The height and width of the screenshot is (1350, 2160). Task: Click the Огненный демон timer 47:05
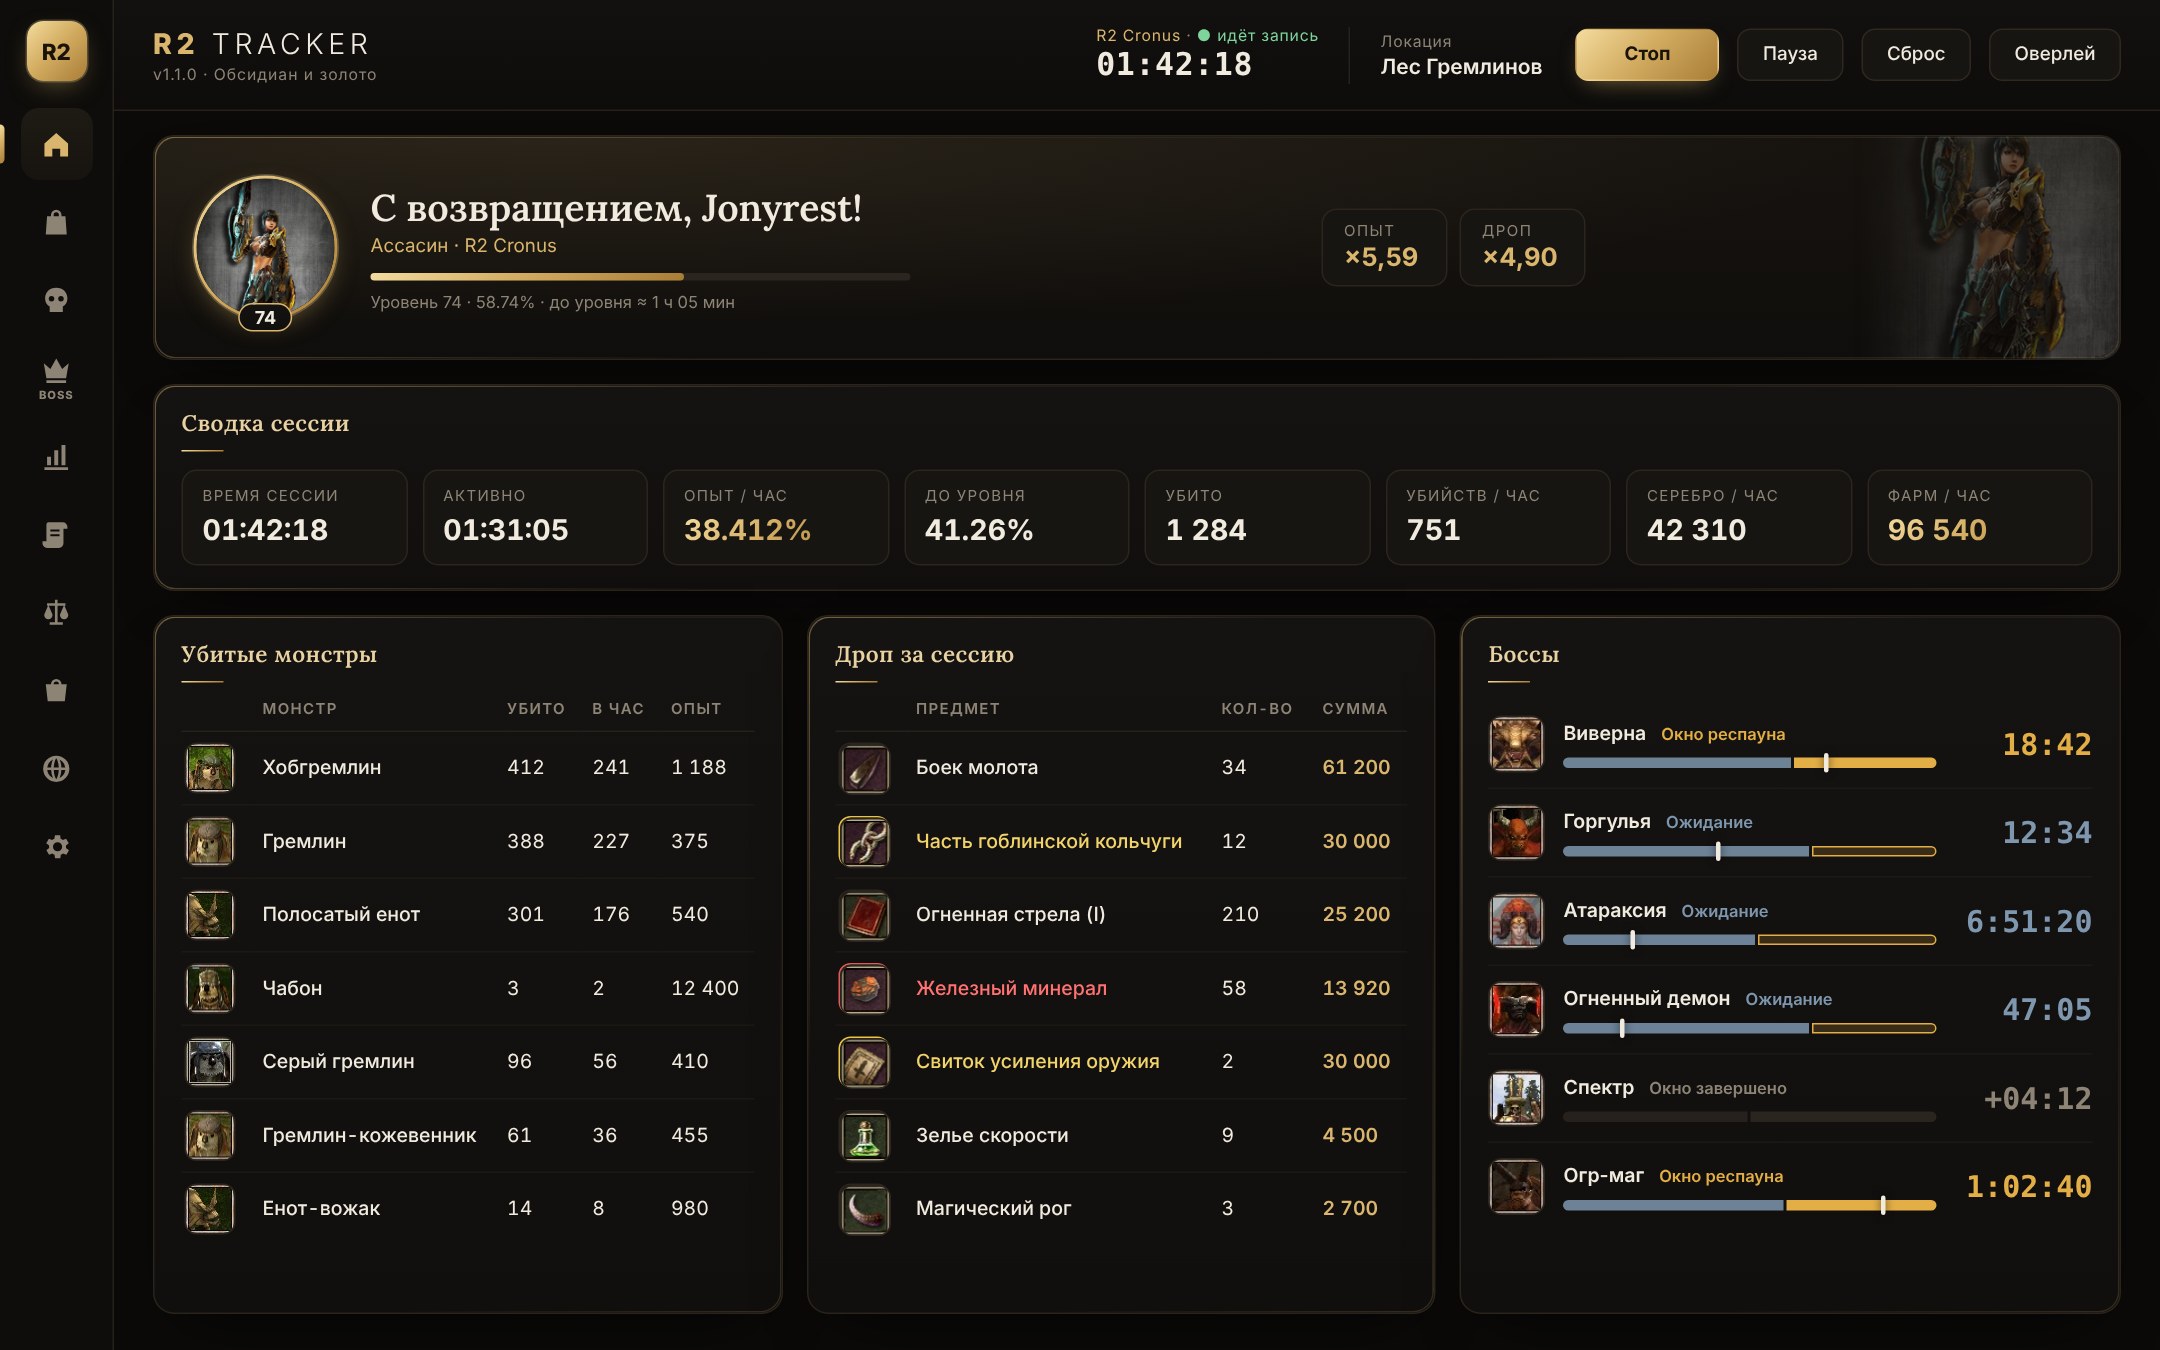2046,1010
